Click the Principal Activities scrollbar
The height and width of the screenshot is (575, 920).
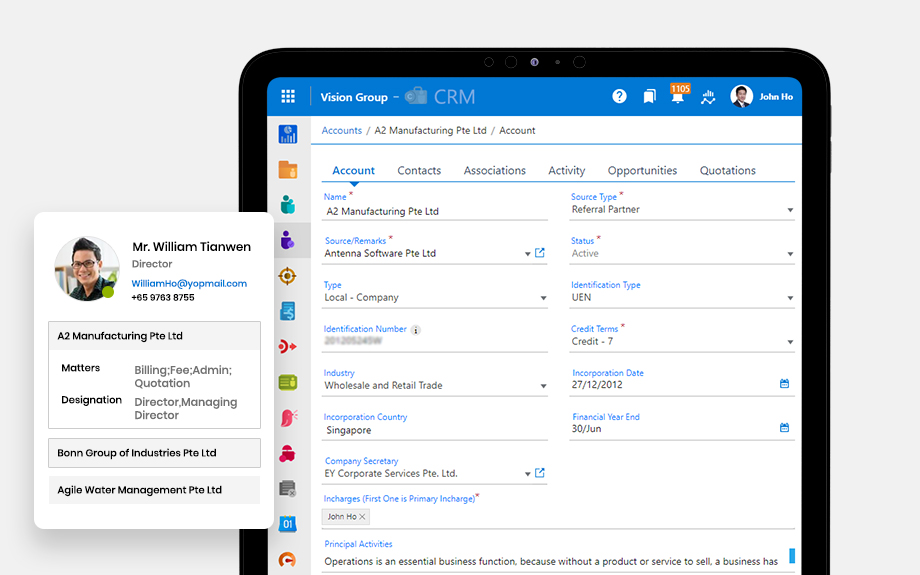tap(792, 556)
